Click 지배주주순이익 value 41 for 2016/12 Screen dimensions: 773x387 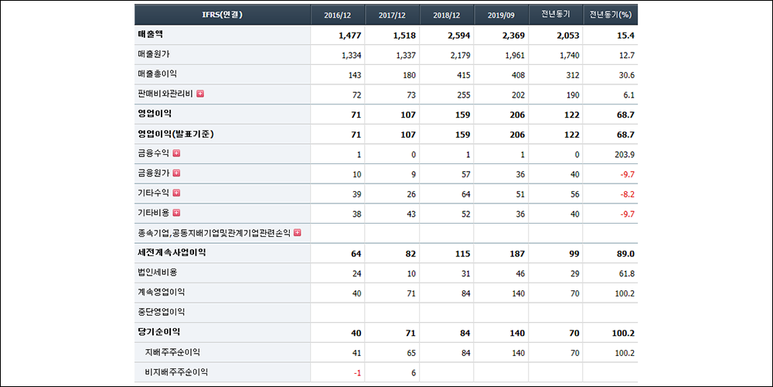coord(357,353)
